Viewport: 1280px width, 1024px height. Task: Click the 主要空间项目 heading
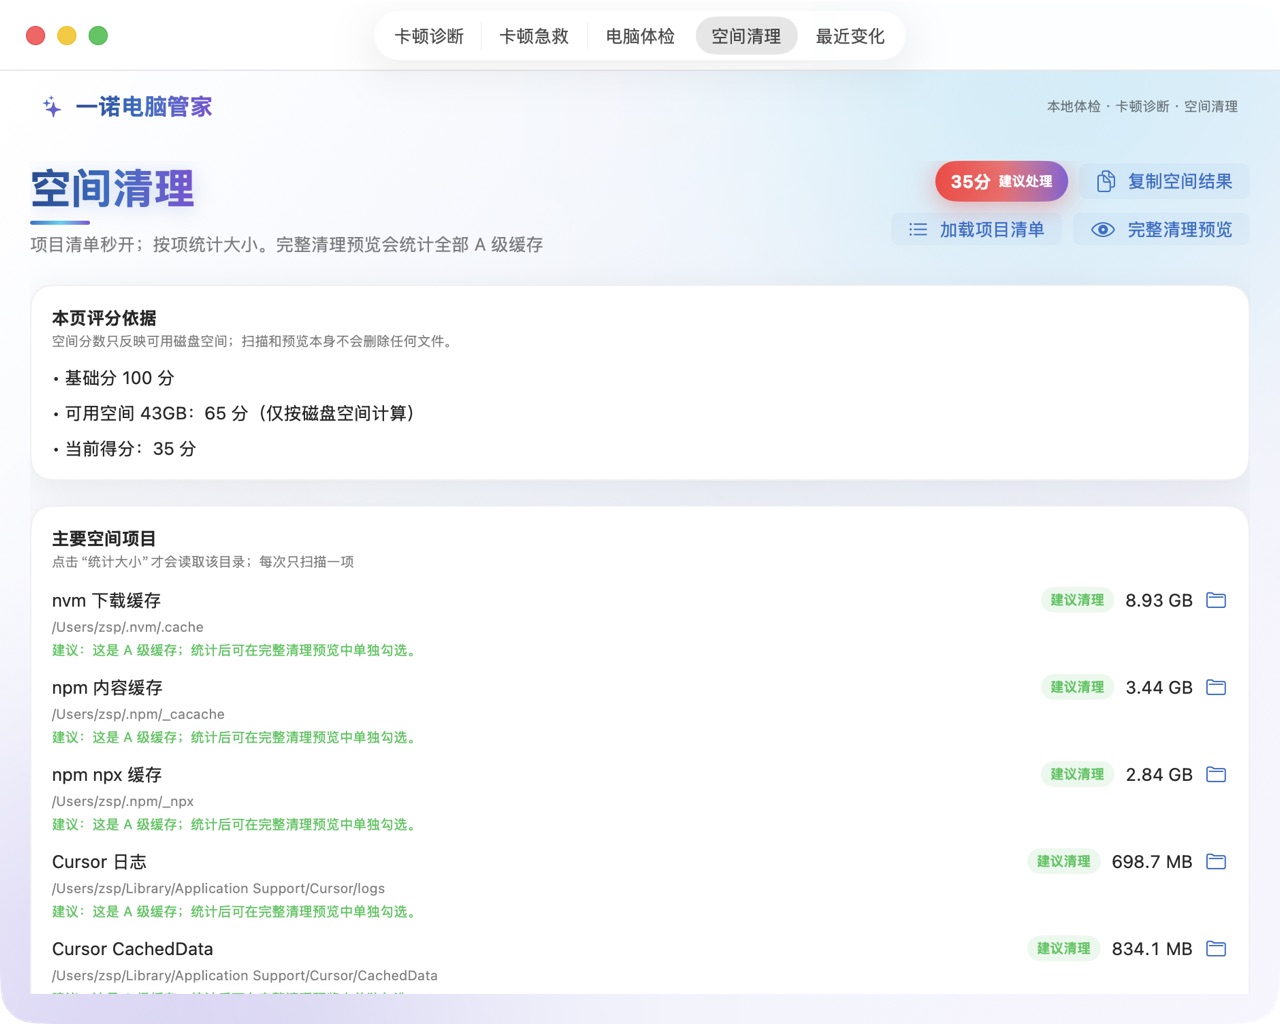pyautogui.click(x=104, y=538)
